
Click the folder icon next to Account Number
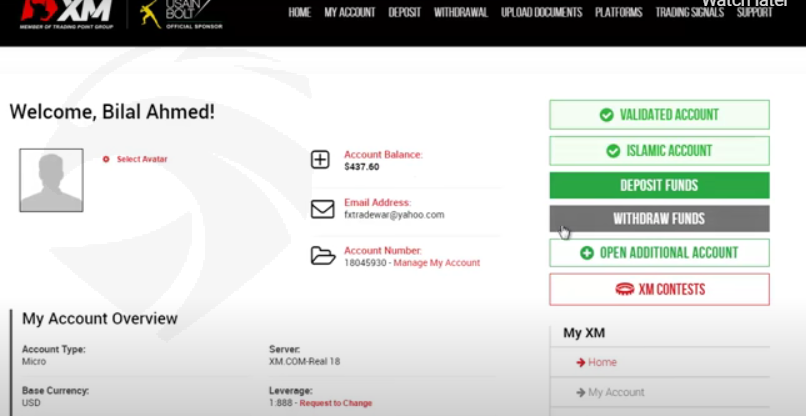tap(323, 256)
